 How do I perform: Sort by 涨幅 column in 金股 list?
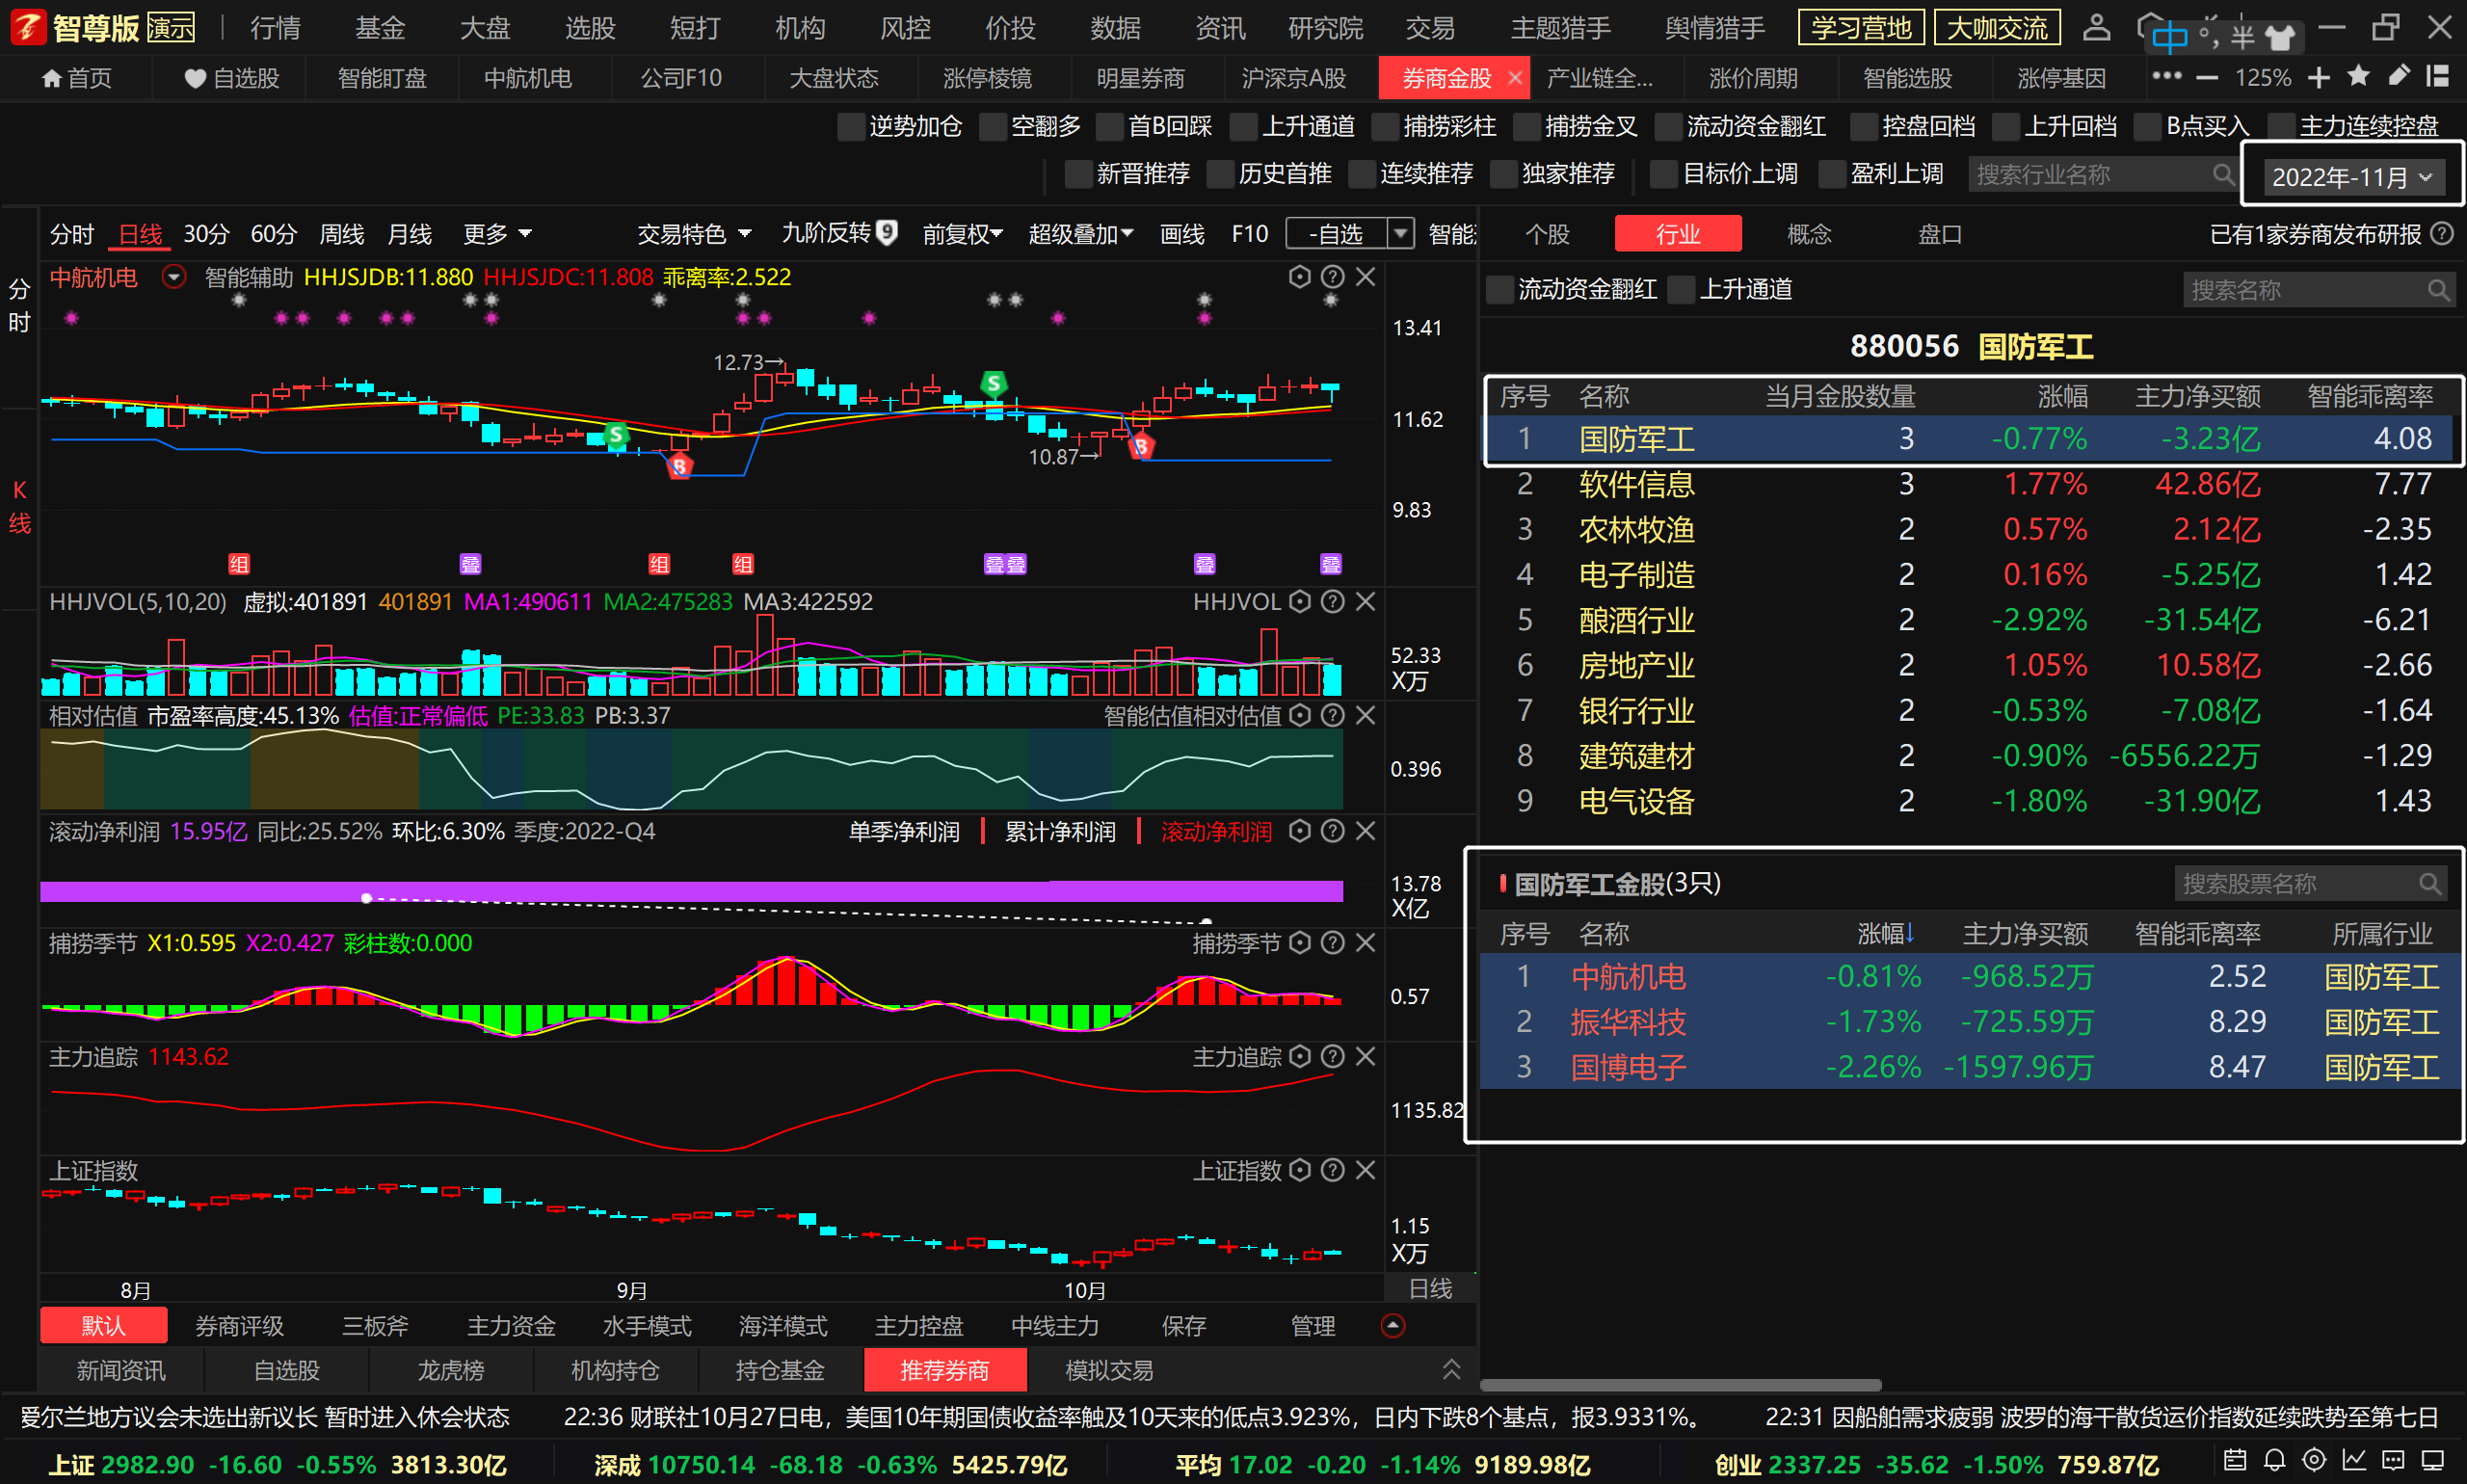pyautogui.click(x=1886, y=933)
